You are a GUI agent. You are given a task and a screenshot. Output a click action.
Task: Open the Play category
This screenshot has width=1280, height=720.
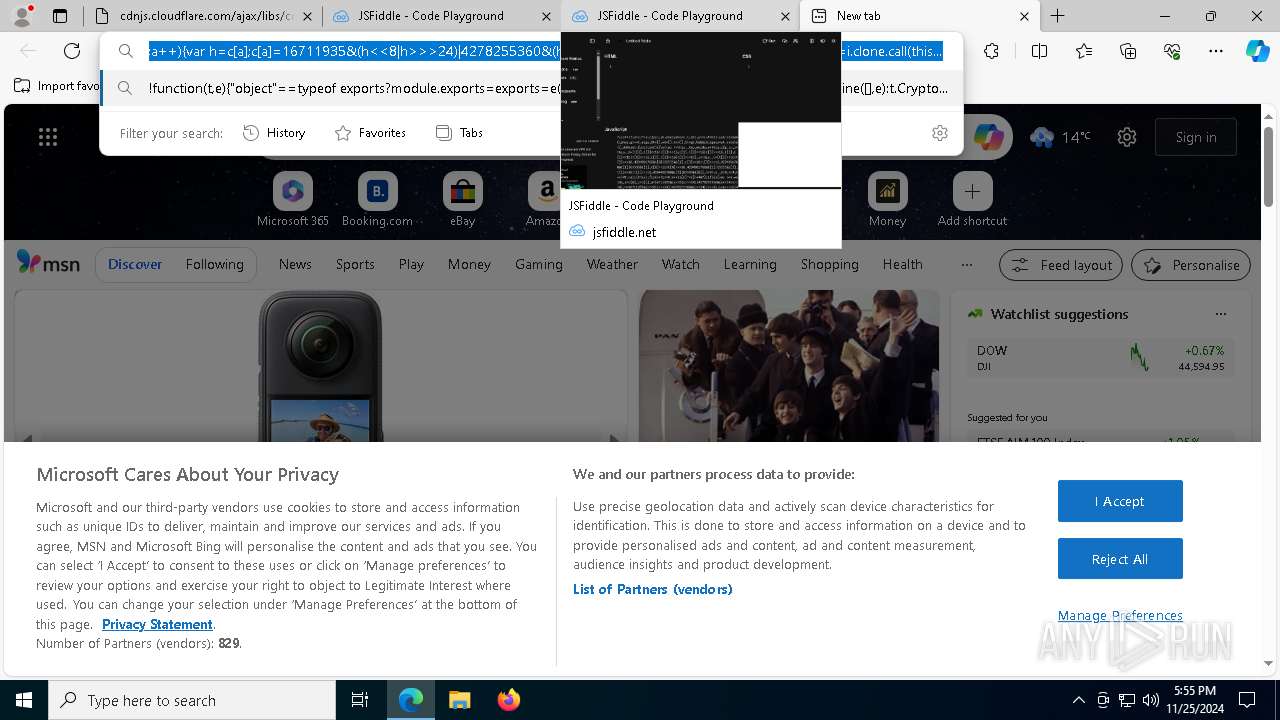411,264
